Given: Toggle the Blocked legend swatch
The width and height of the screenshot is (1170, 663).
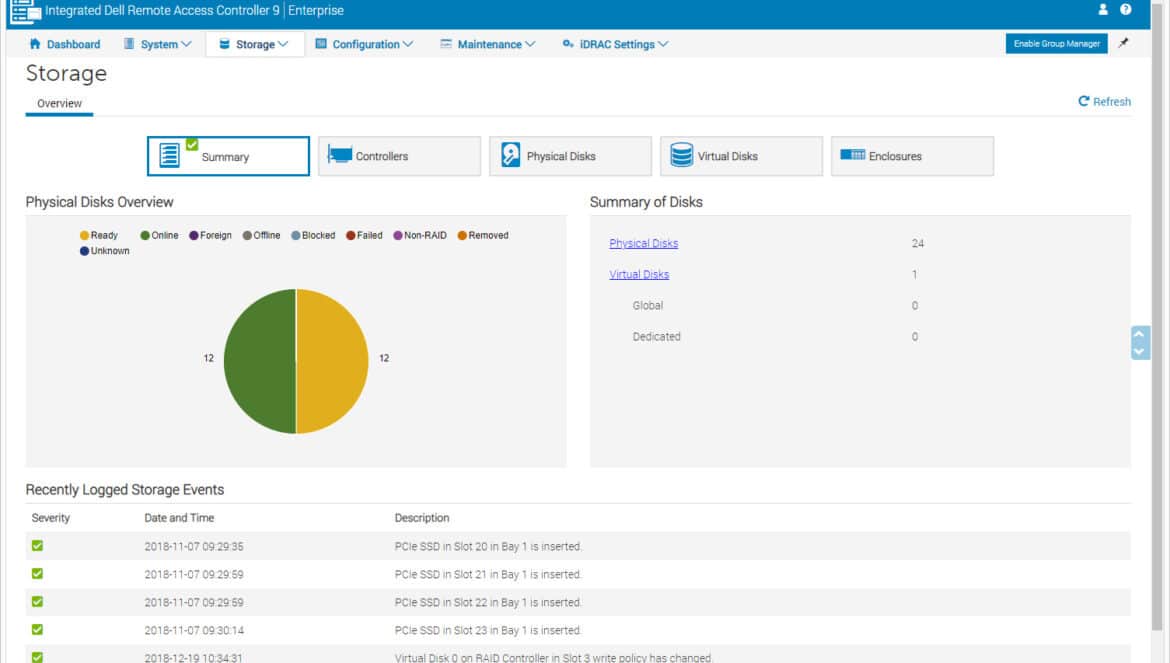Looking at the screenshot, I should pos(295,236).
